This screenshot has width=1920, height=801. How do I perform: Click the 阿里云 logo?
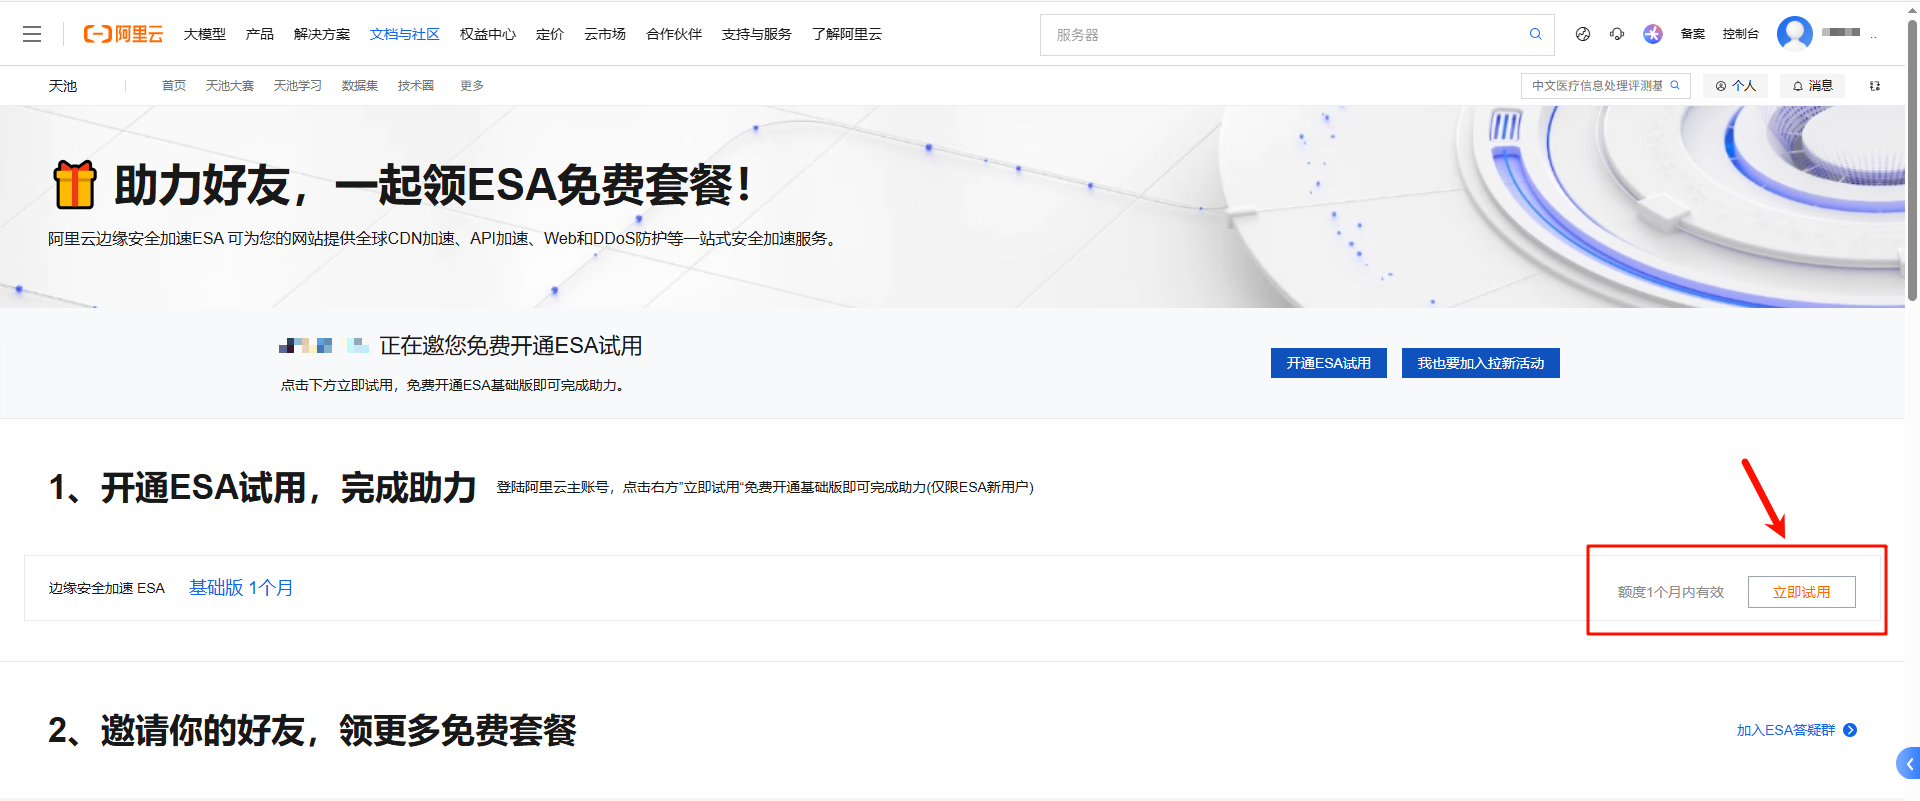coord(123,34)
